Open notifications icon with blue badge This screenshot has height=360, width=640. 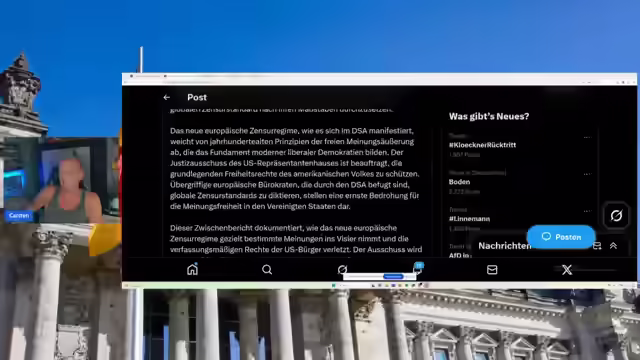pyautogui.click(x=418, y=268)
